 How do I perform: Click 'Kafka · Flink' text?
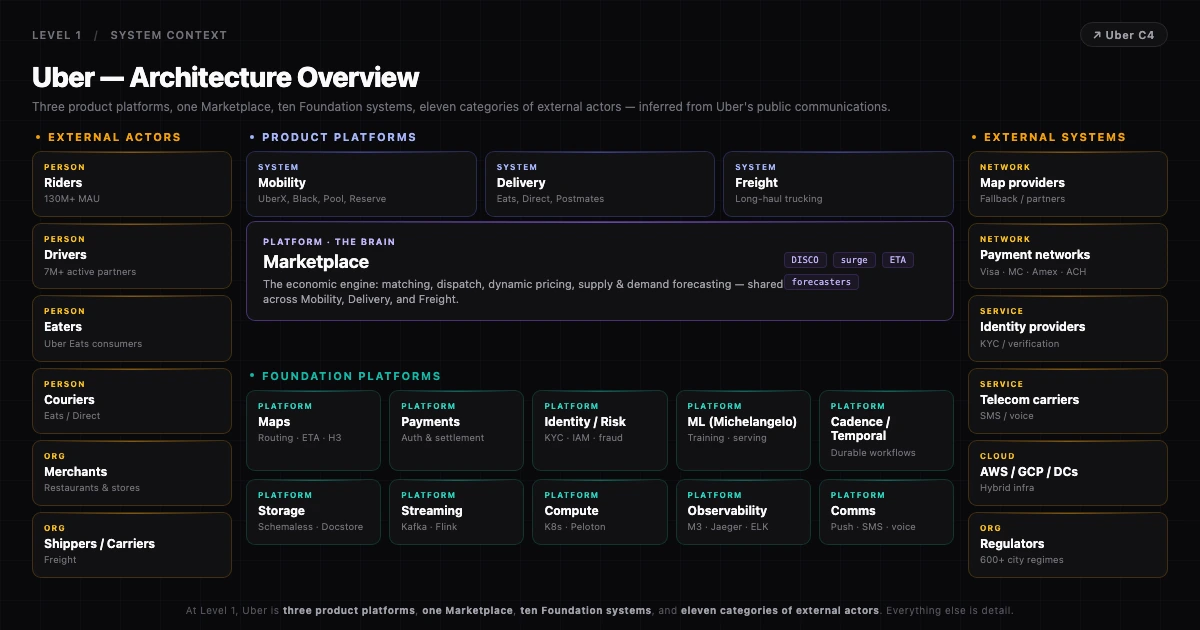click(x=429, y=527)
